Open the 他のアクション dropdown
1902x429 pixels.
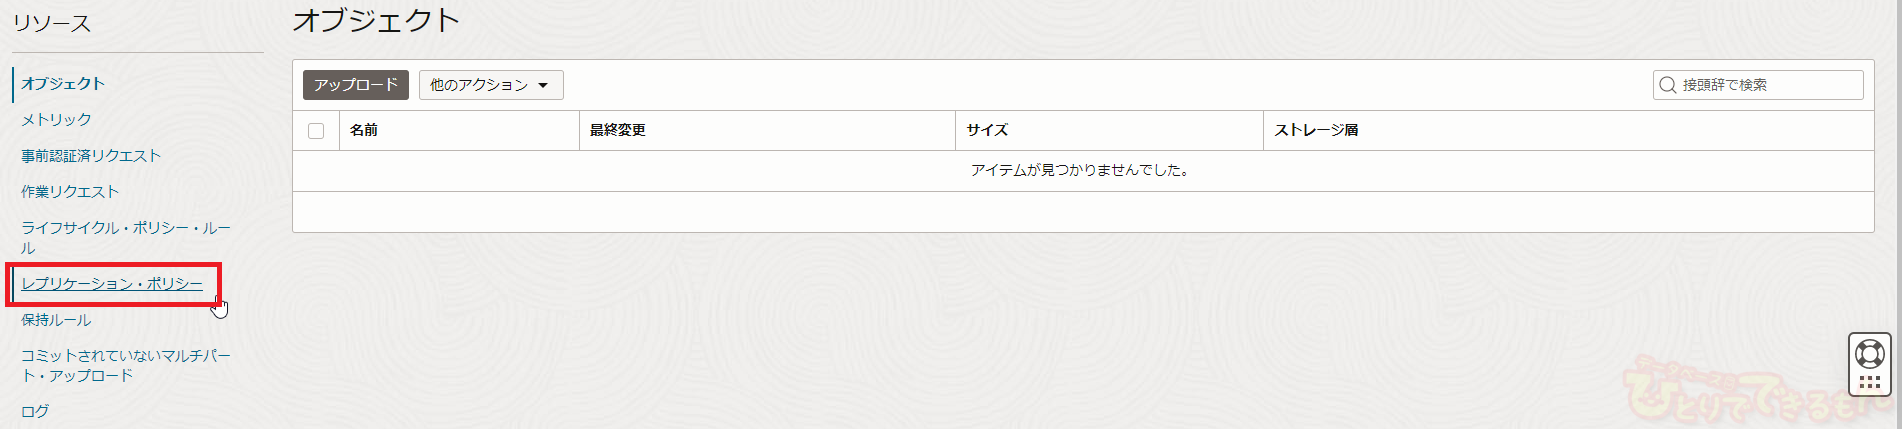(490, 85)
